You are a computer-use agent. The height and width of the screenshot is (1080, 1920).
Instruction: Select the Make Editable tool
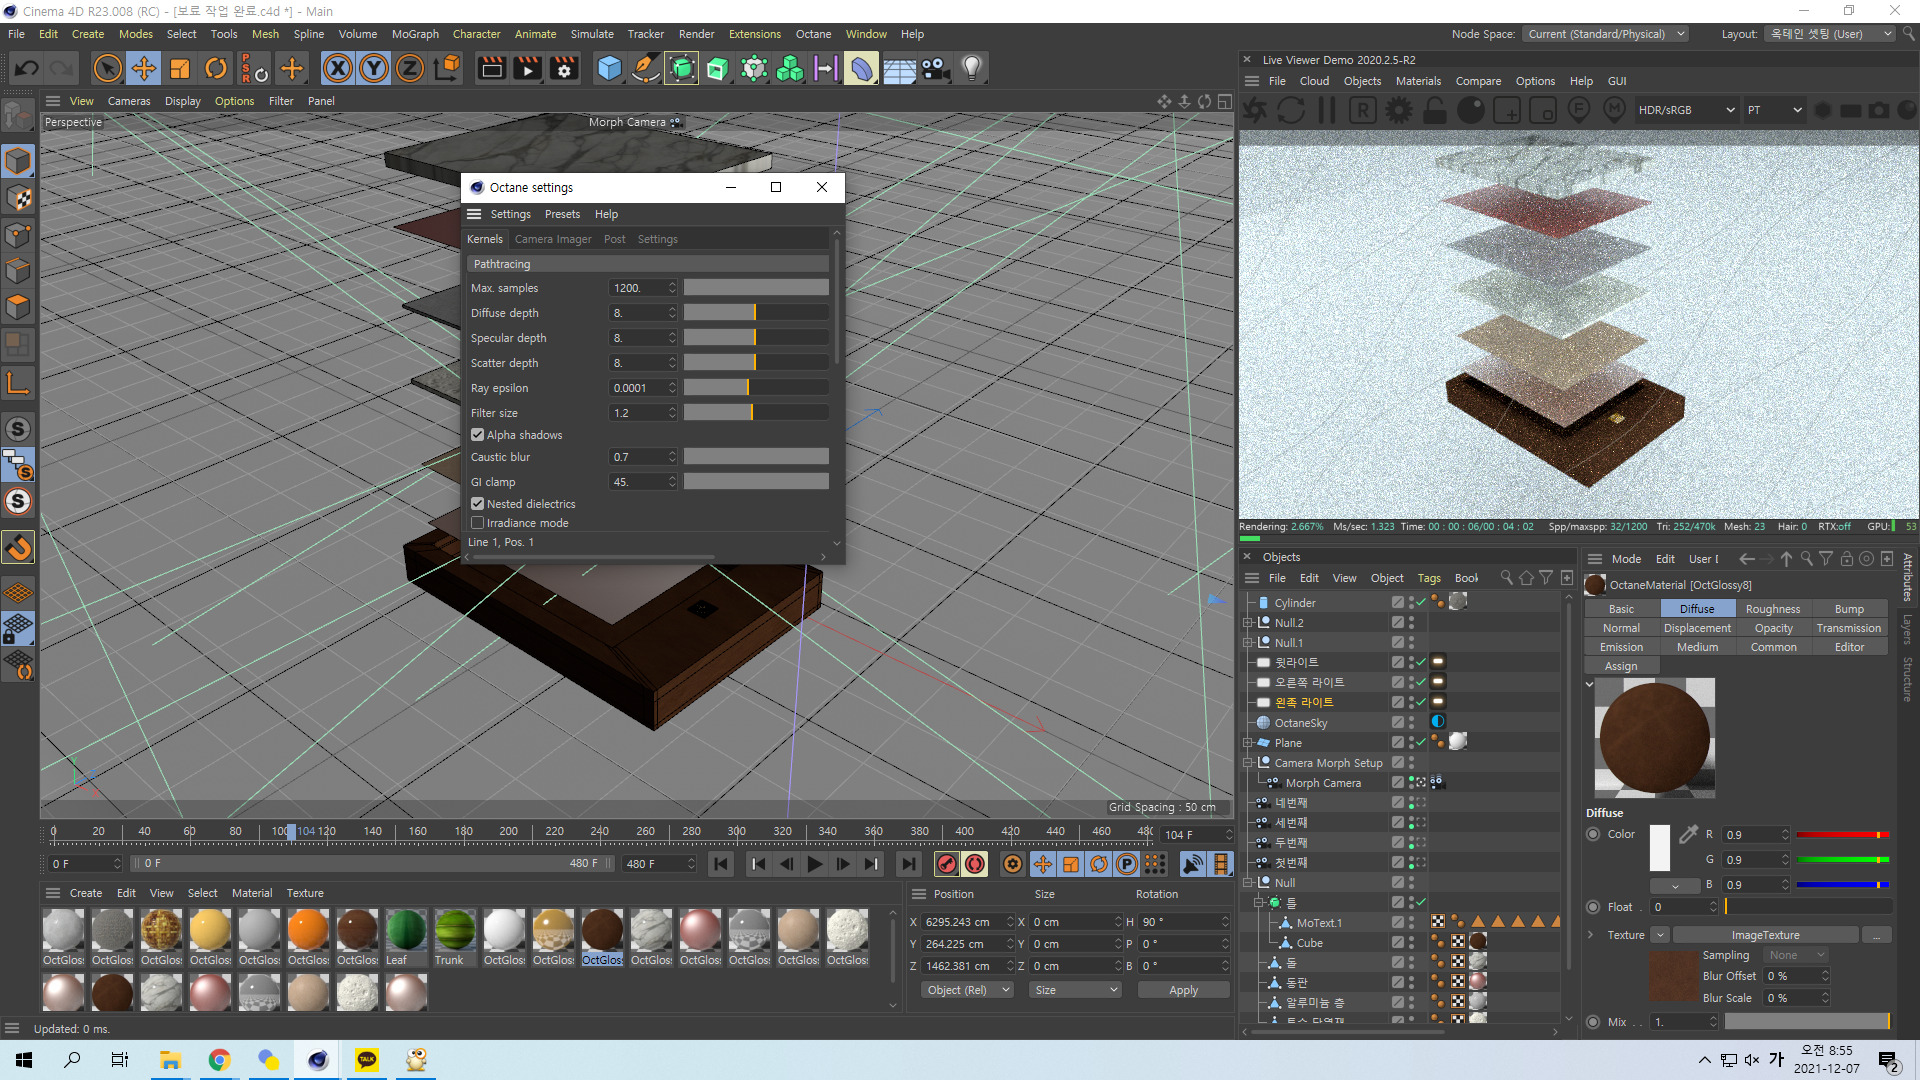point(18,117)
